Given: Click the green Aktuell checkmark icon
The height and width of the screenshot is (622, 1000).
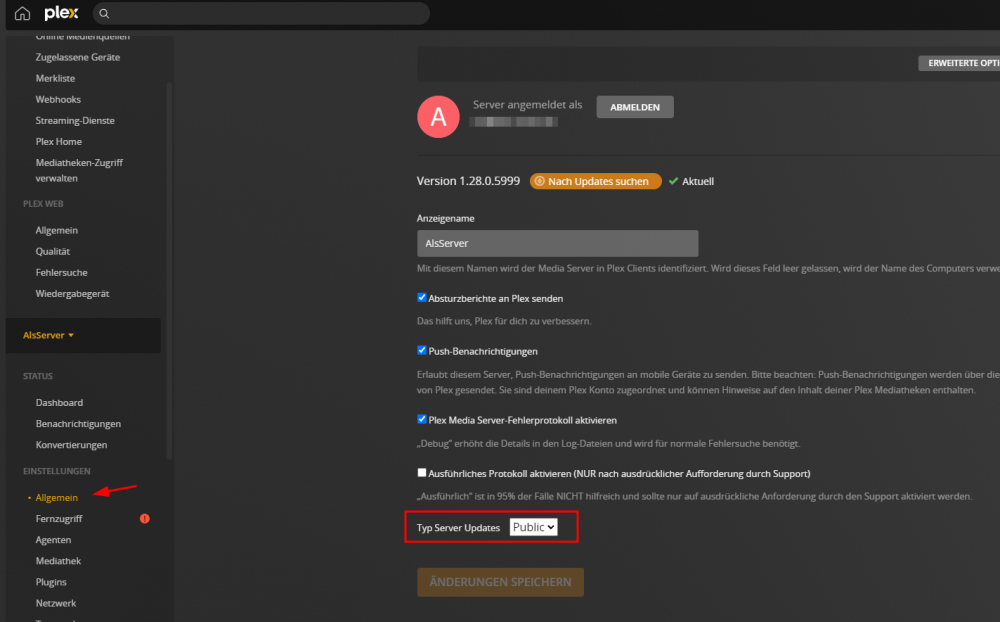Looking at the screenshot, I should coord(673,181).
